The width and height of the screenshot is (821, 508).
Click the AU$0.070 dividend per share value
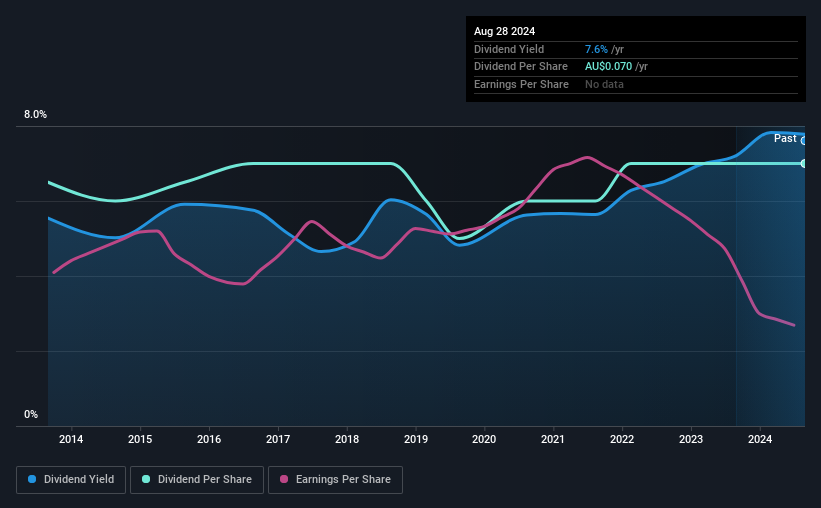(608, 67)
